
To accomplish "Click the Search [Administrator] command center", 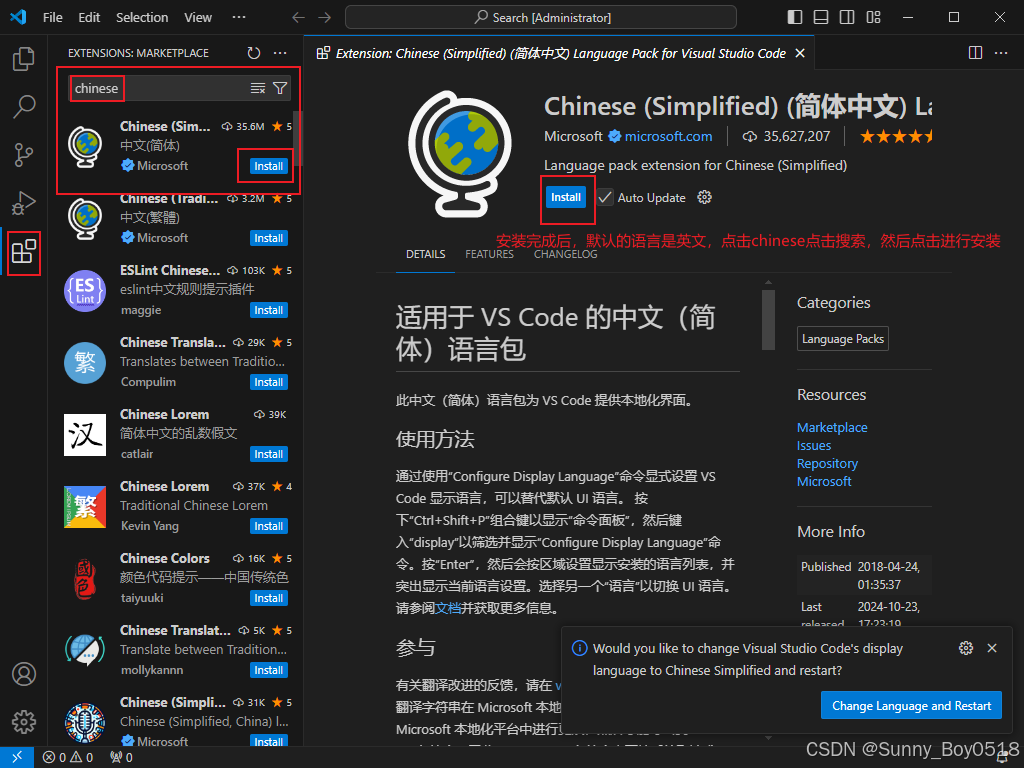I will (541, 18).
